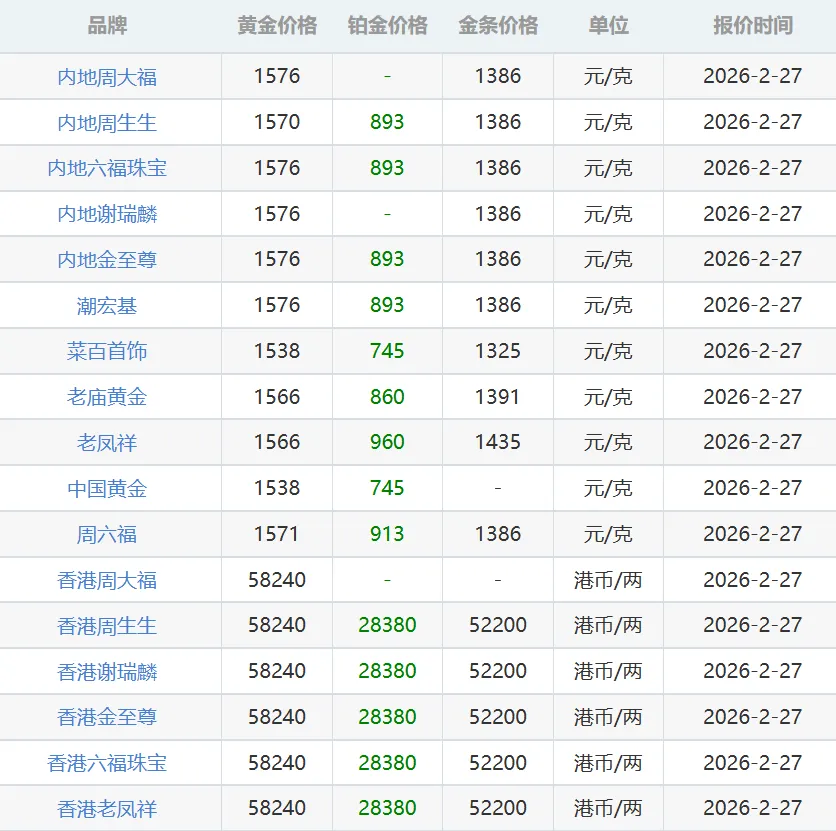Open the 香港周生生 brand link
836x831 pixels.
pos(107,626)
